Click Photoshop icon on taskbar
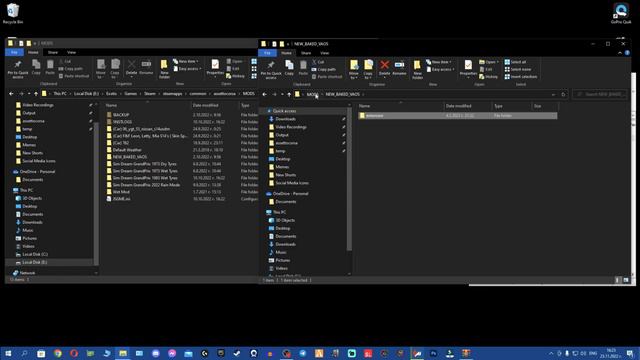Viewport: 640px width, 360px height. point(433,353)
